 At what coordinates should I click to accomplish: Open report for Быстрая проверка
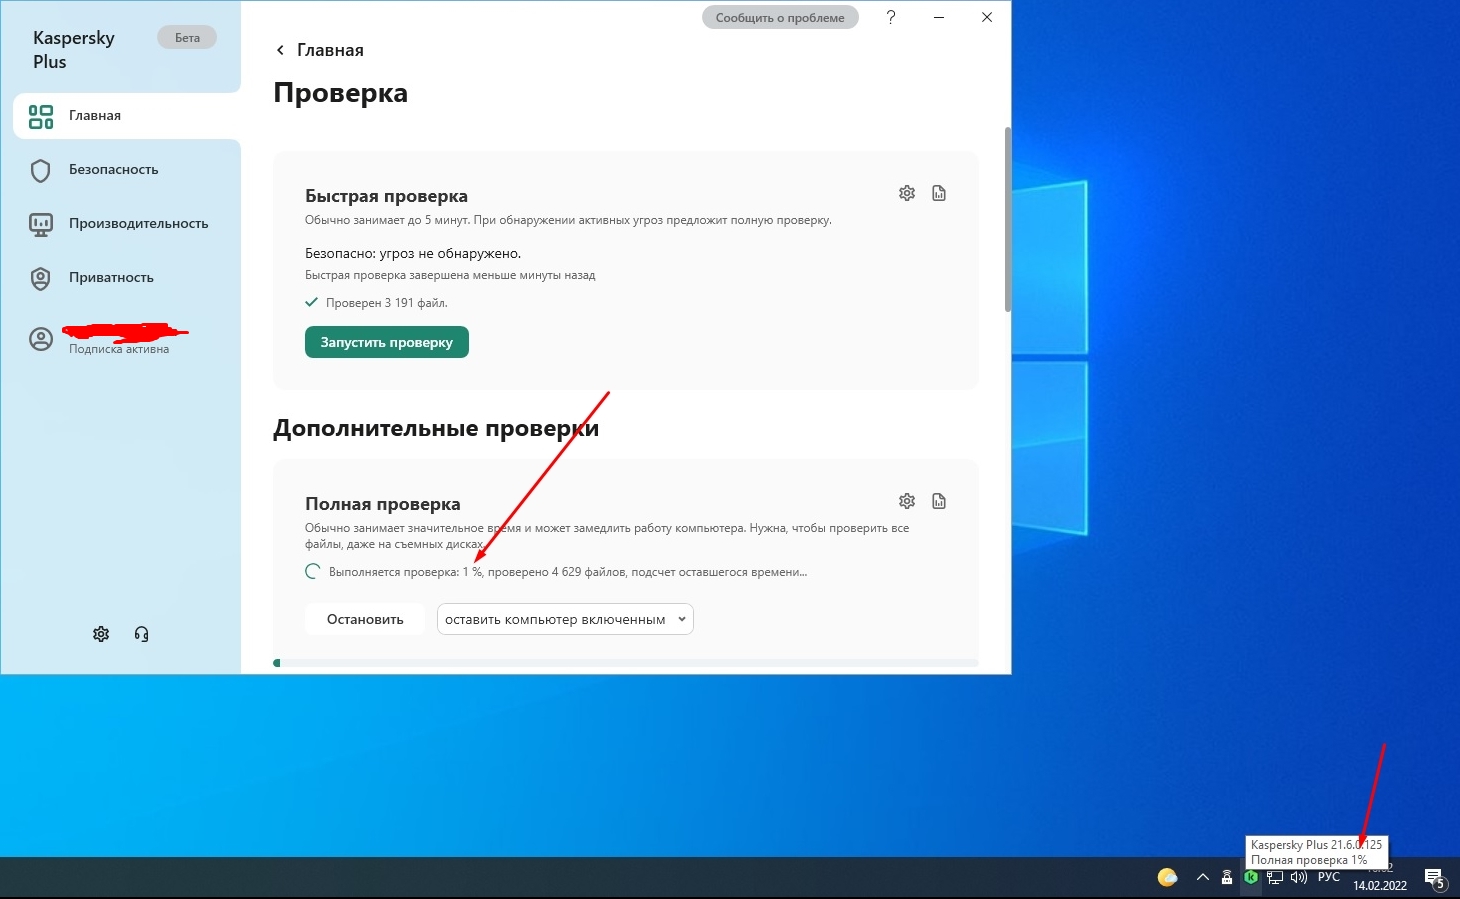point(939,193)
